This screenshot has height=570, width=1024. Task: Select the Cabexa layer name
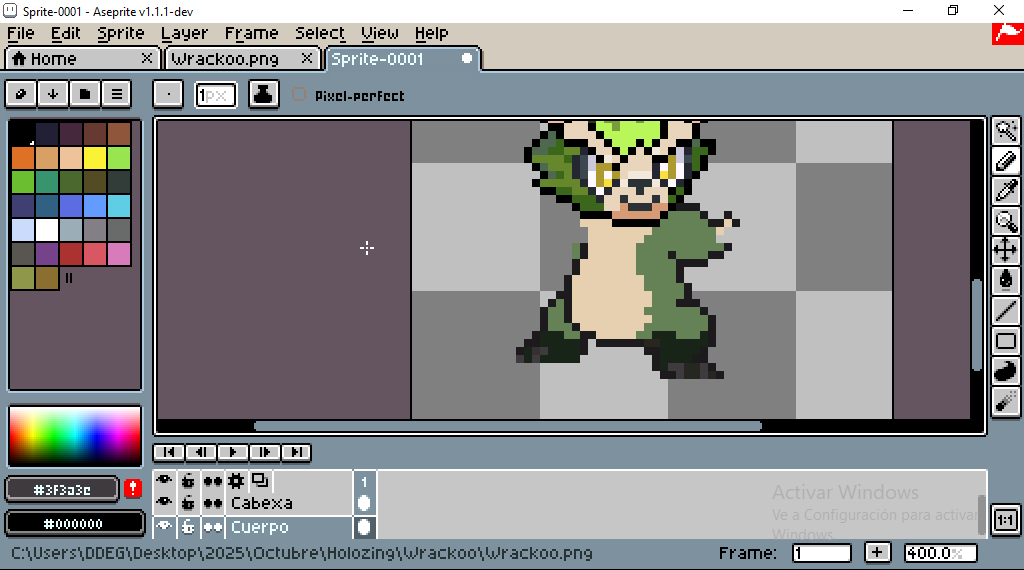(x=262, y=503)
